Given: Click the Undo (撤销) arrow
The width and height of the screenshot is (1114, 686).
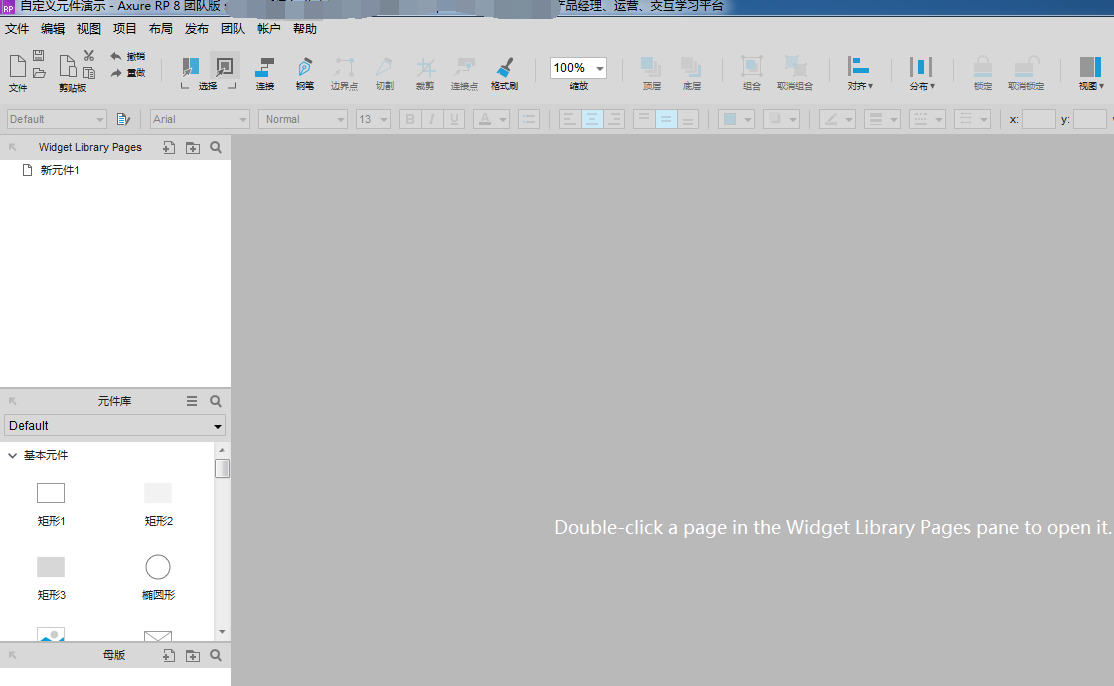Looking at the screenshot, I should click(116, 56).
